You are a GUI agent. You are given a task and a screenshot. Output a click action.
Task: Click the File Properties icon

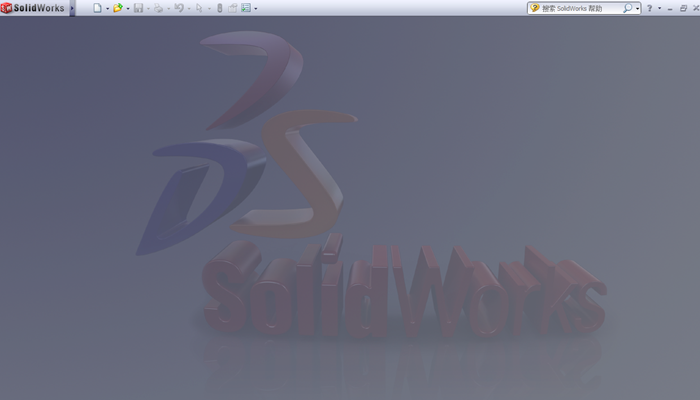pyautogui.click(x=233, y=8)
